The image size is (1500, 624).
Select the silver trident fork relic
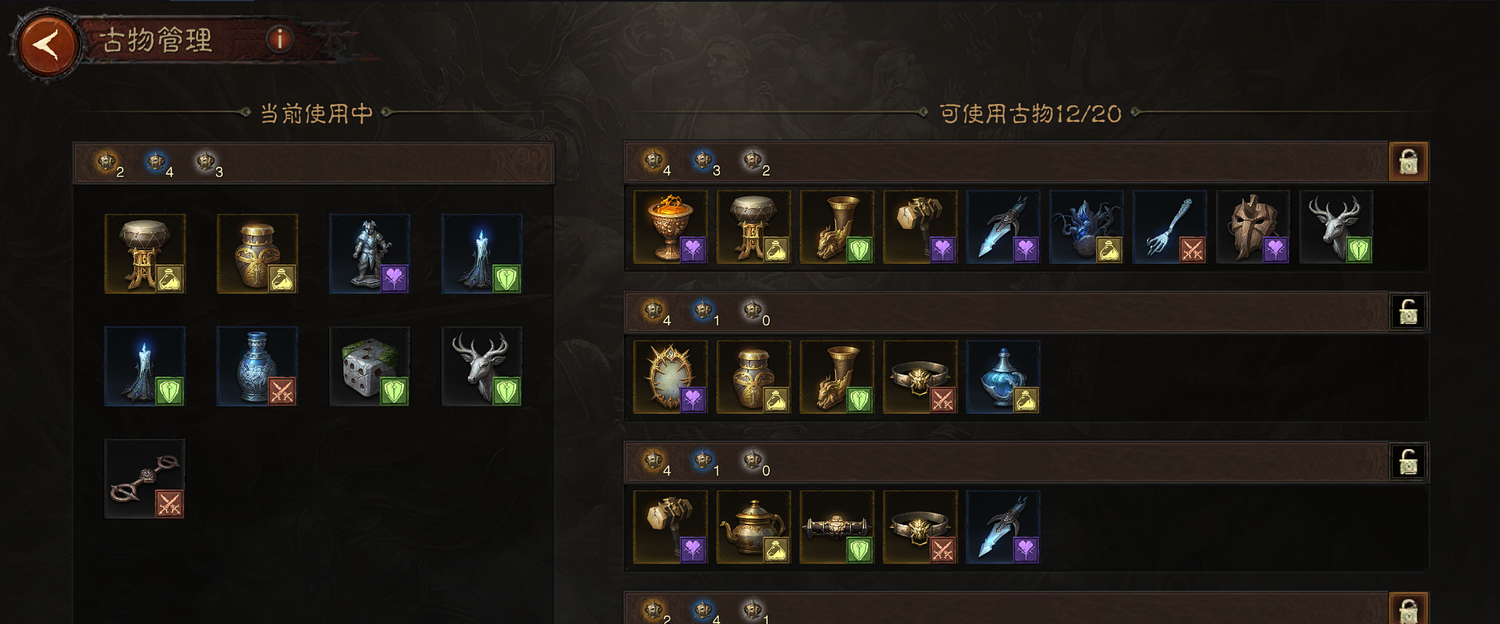(1170, 227)
